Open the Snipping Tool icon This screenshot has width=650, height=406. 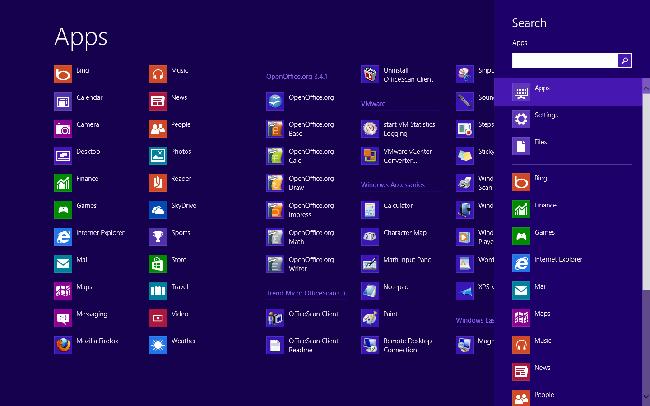click(x=465, y=75)
